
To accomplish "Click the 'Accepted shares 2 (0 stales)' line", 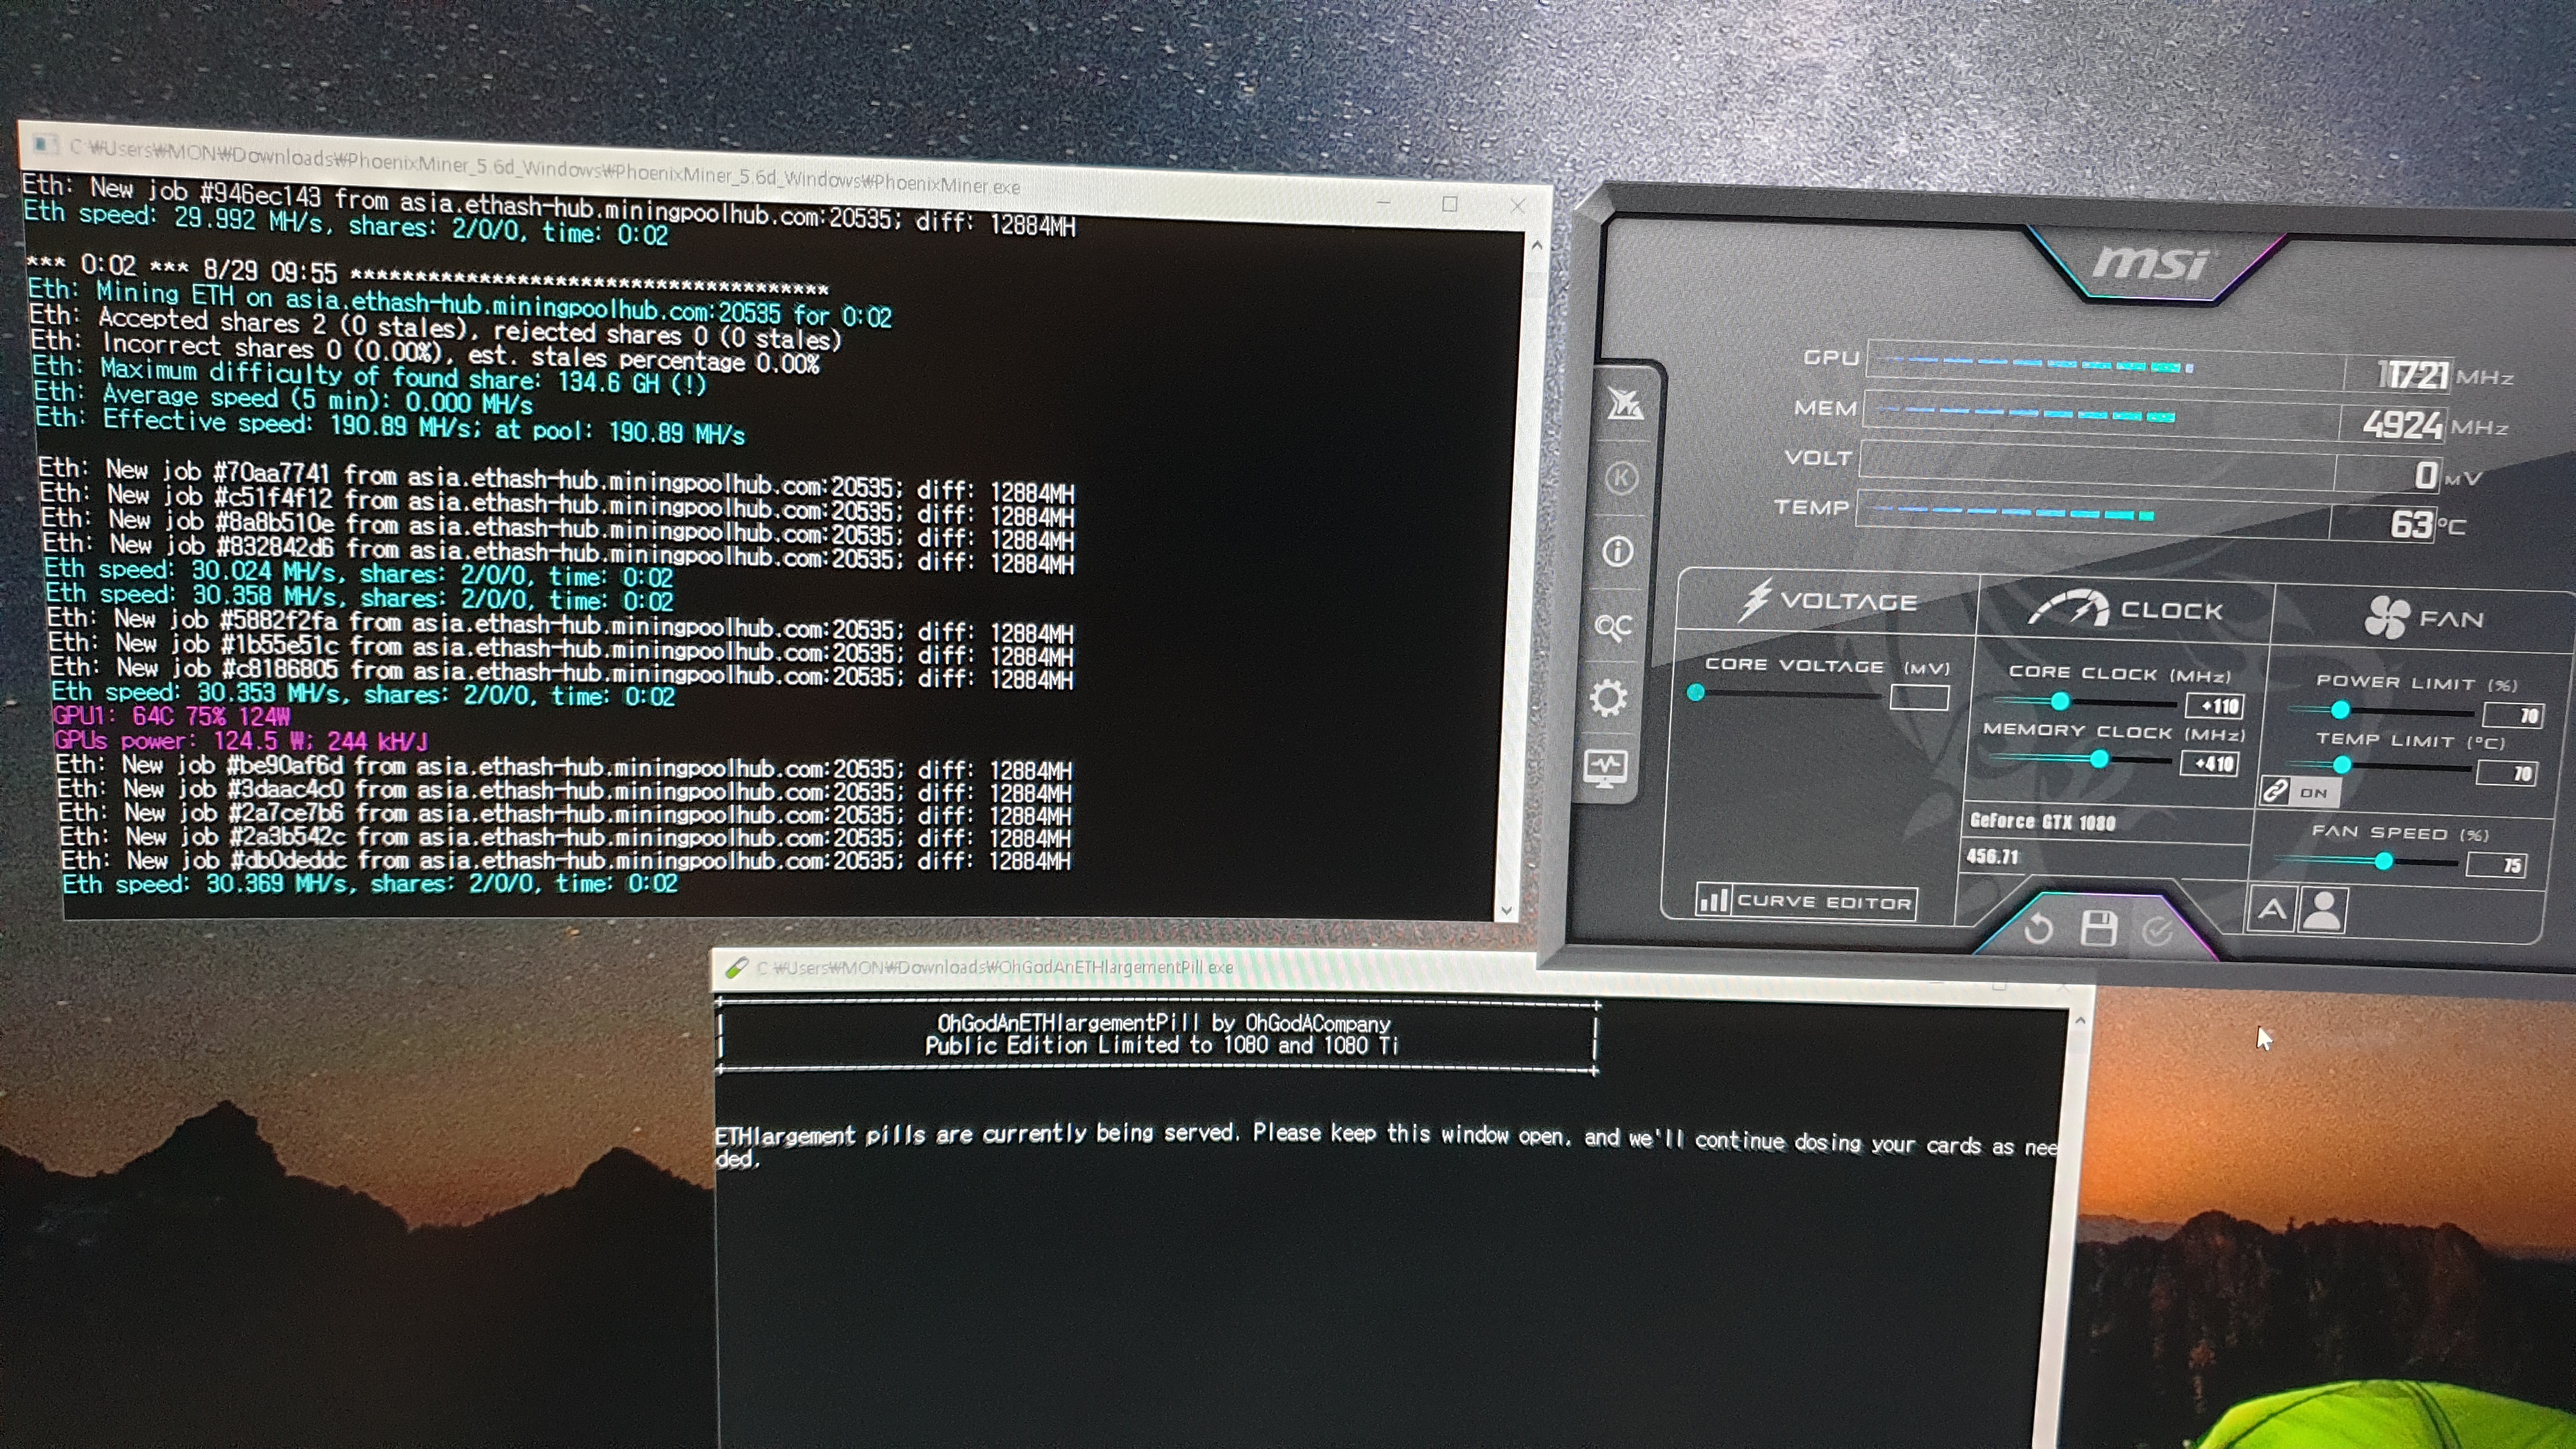I will [x=436, y=328].
